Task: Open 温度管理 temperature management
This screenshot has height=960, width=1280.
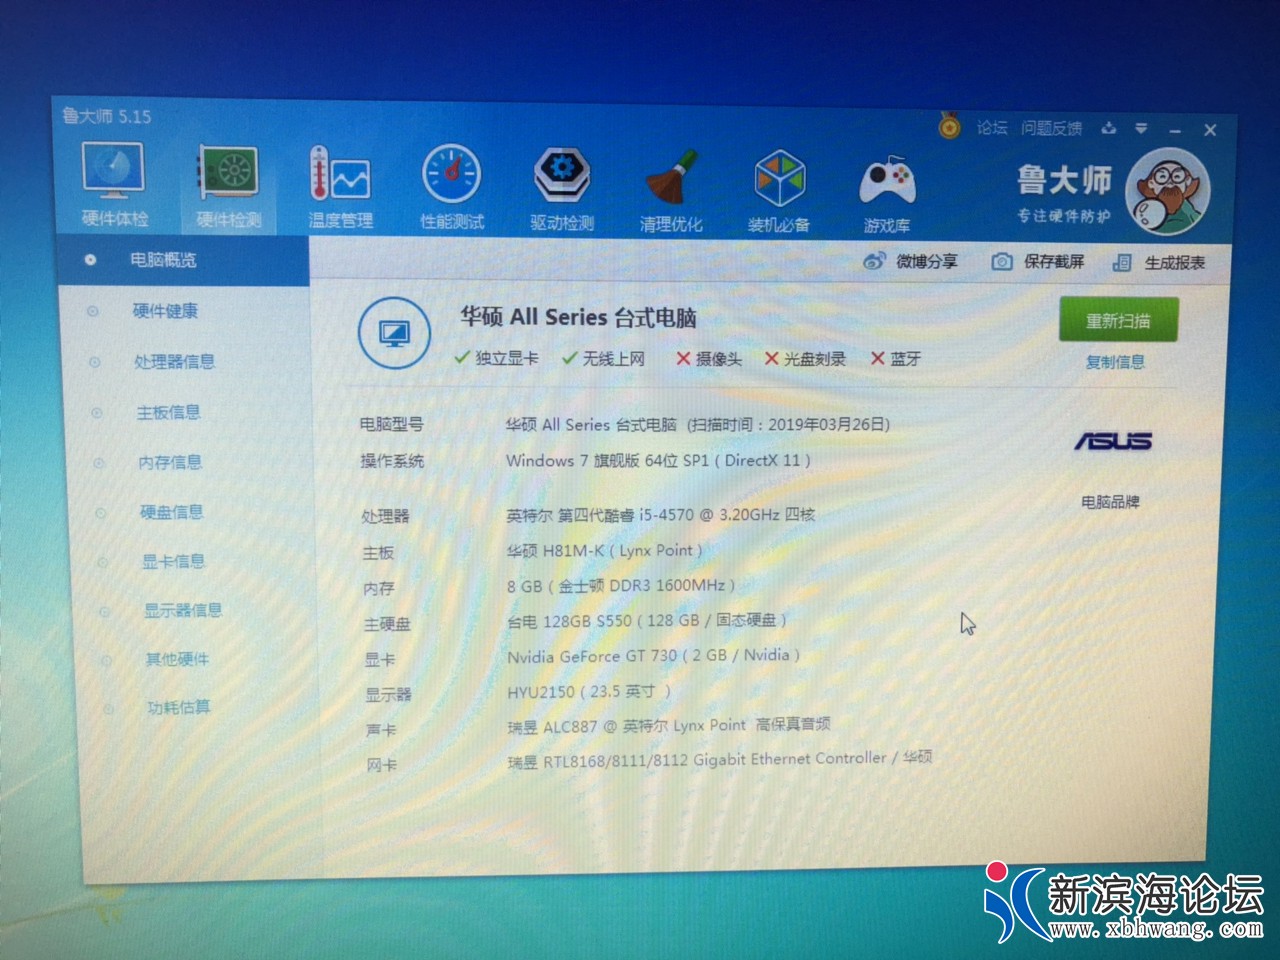Action: tap(340, 187)
